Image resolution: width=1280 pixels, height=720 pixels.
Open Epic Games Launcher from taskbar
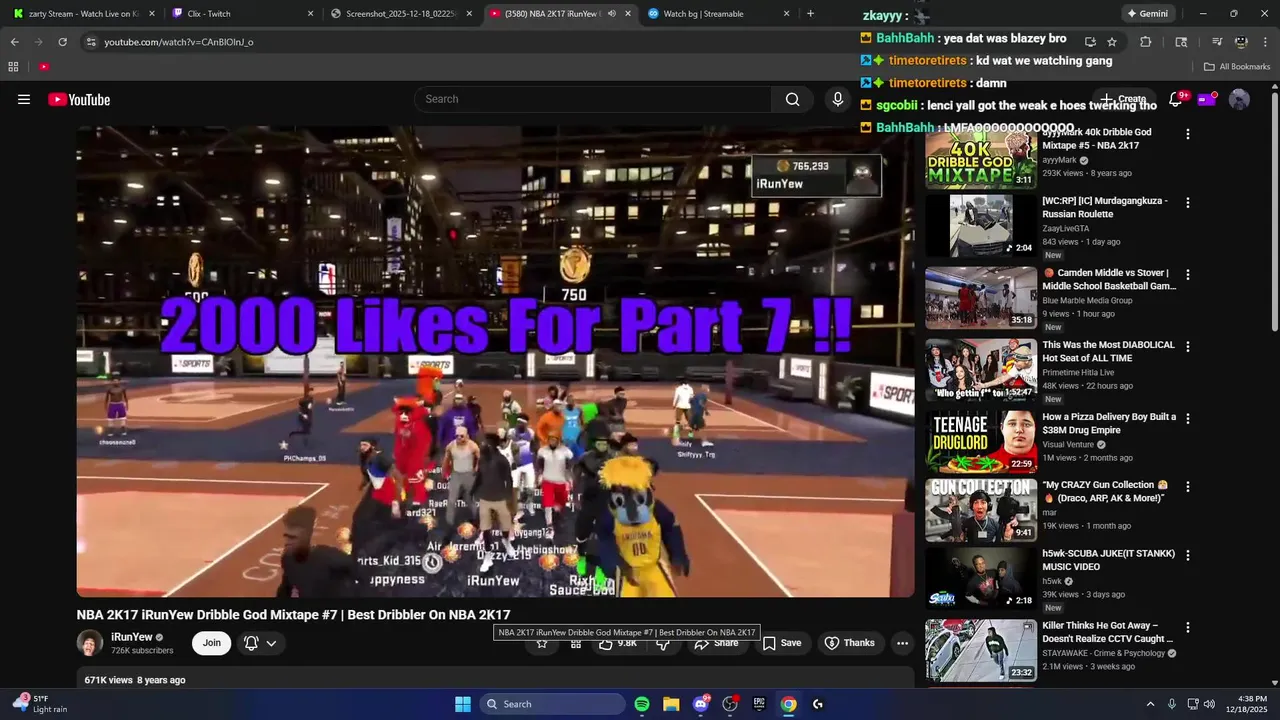(759, 704)
